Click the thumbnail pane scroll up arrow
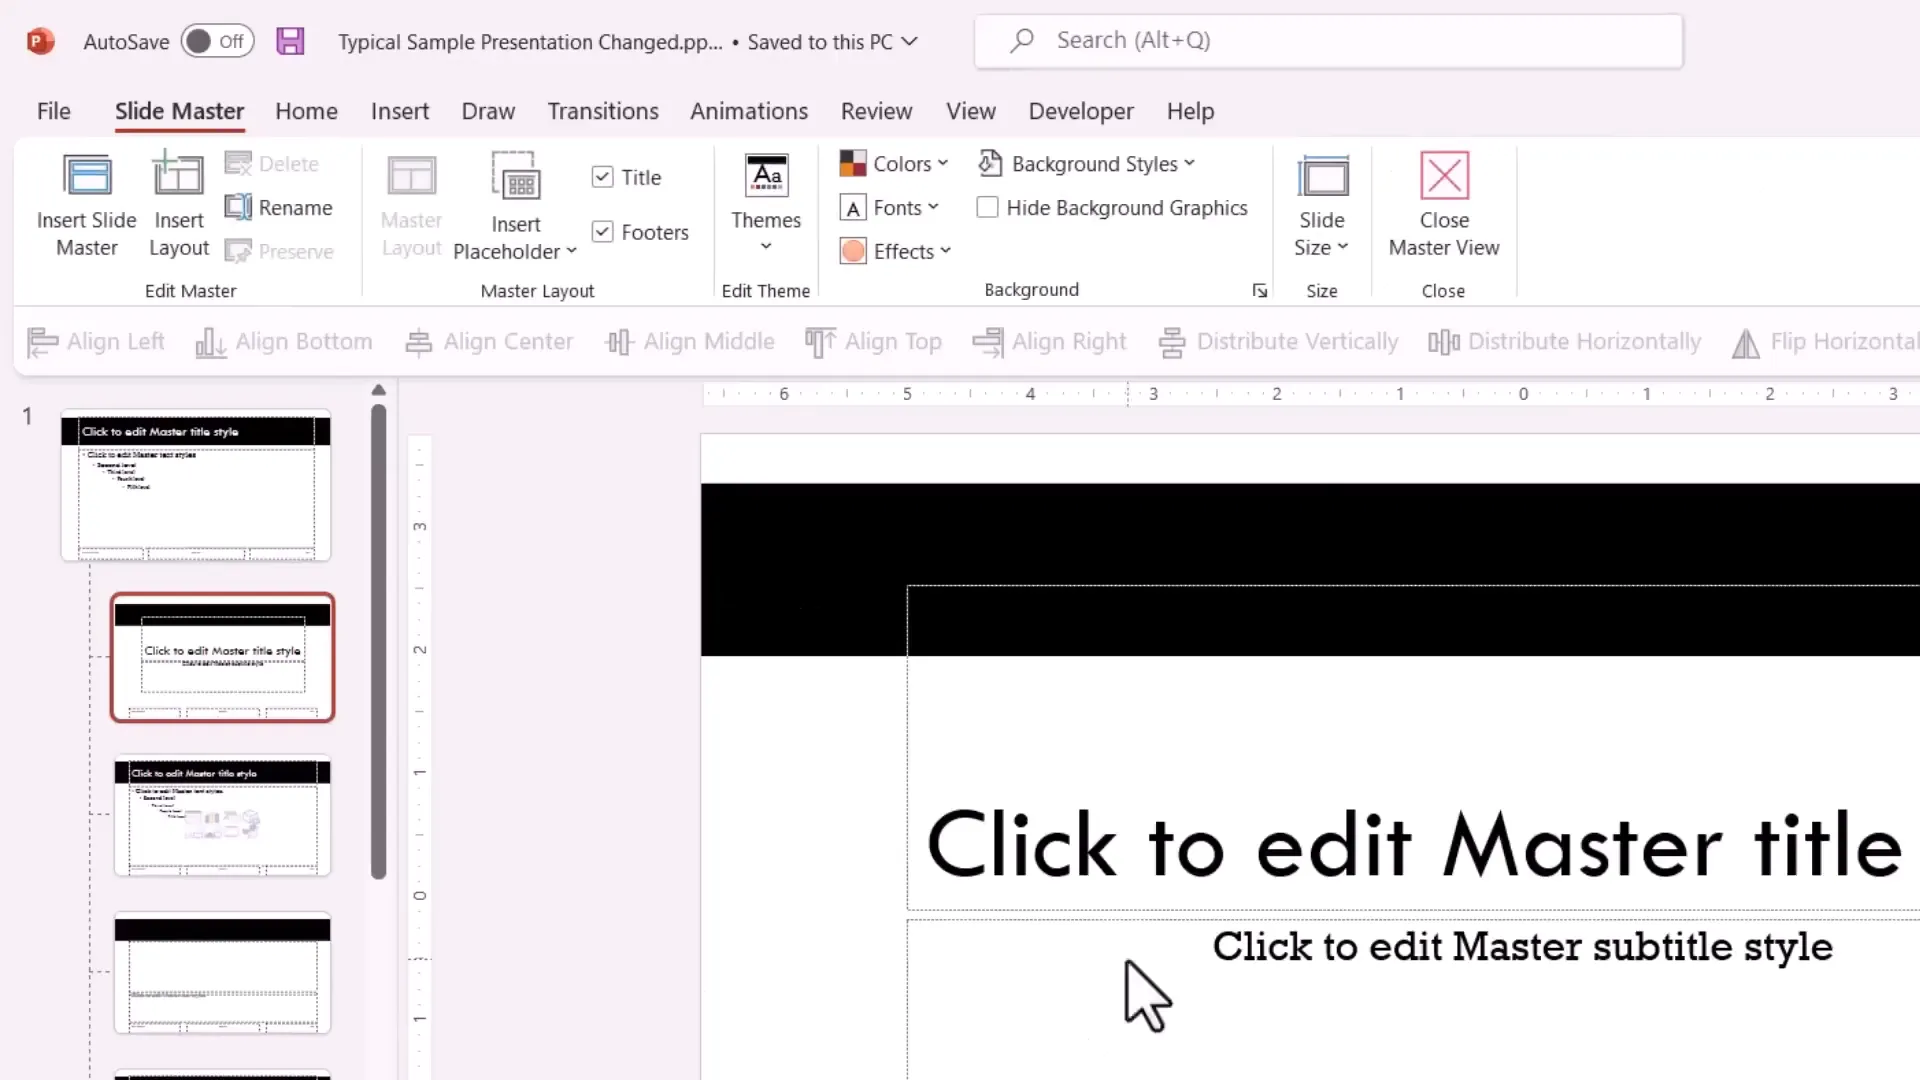1920x1080 pixels. click(x=378, y=390)
